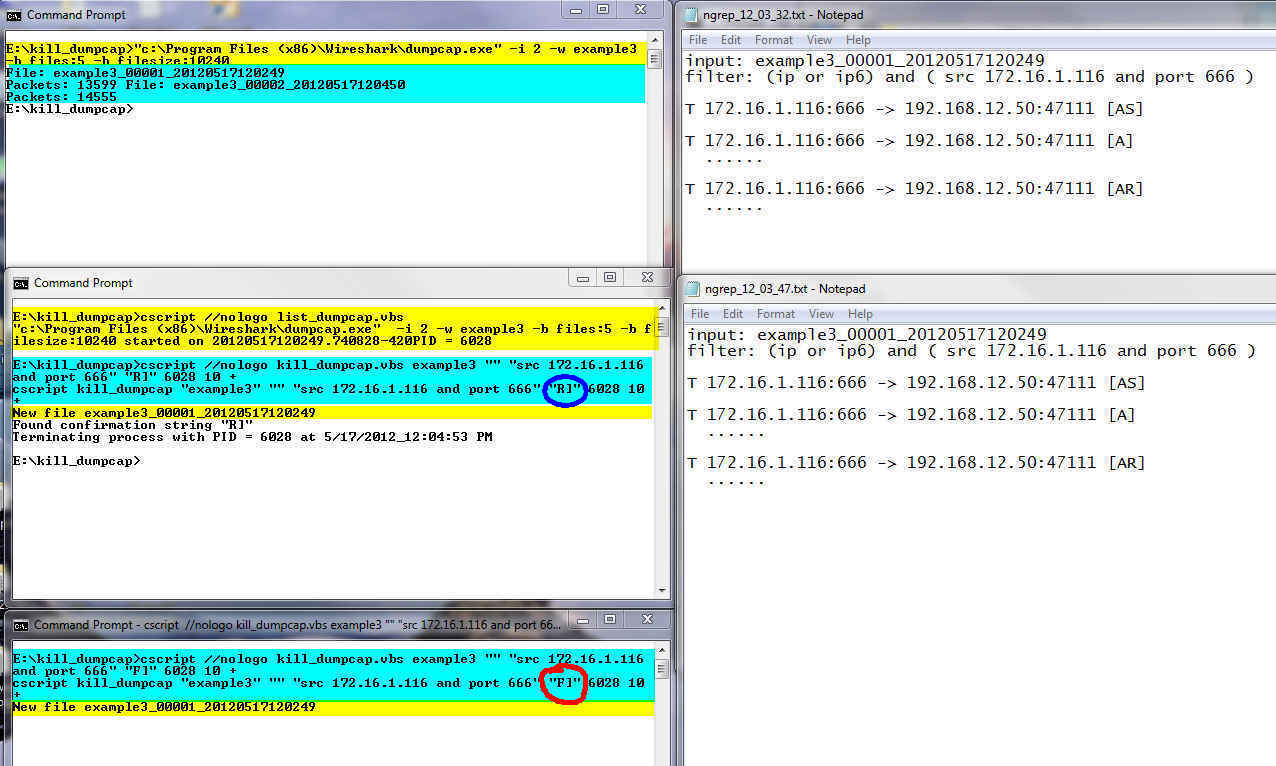Open View menu in ngrep_12_03_47.txt Notepad
This screenshot has height=766, width=1276.
[x=820, y=314]
